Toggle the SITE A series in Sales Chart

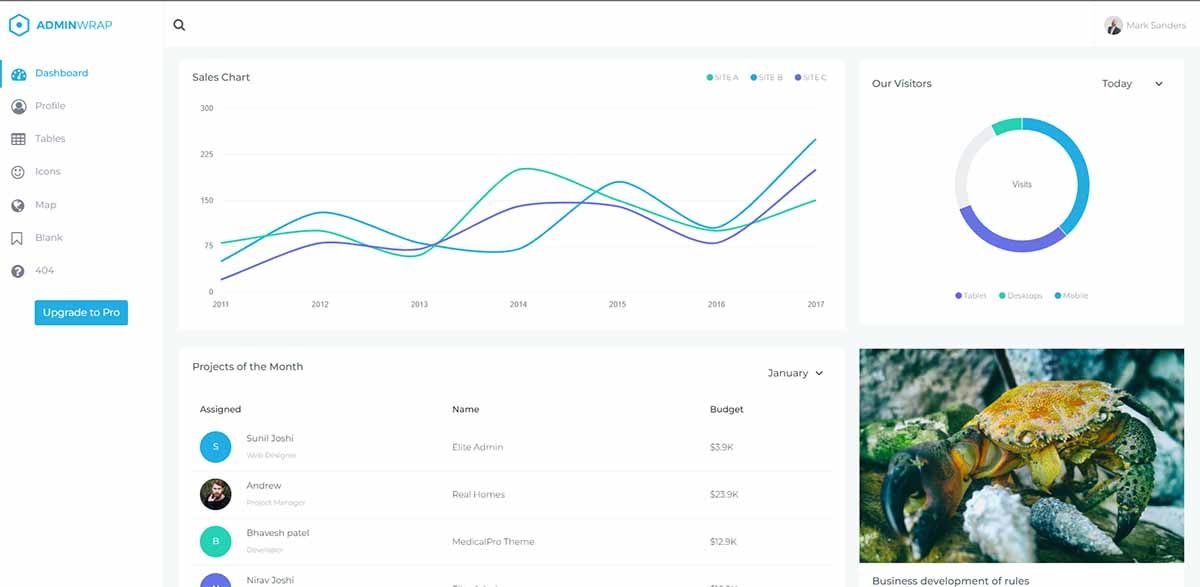pyautogui.click(x=722, y=76)
